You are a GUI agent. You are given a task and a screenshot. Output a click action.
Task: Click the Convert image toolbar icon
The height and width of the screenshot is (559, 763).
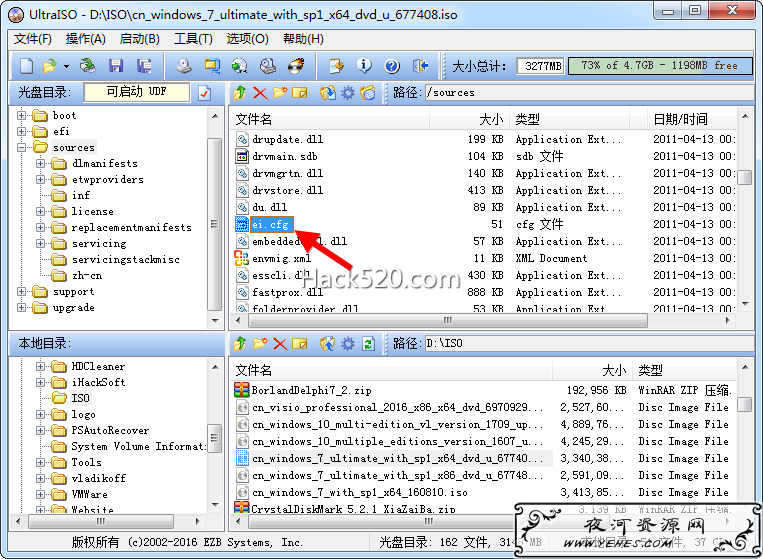239,66
